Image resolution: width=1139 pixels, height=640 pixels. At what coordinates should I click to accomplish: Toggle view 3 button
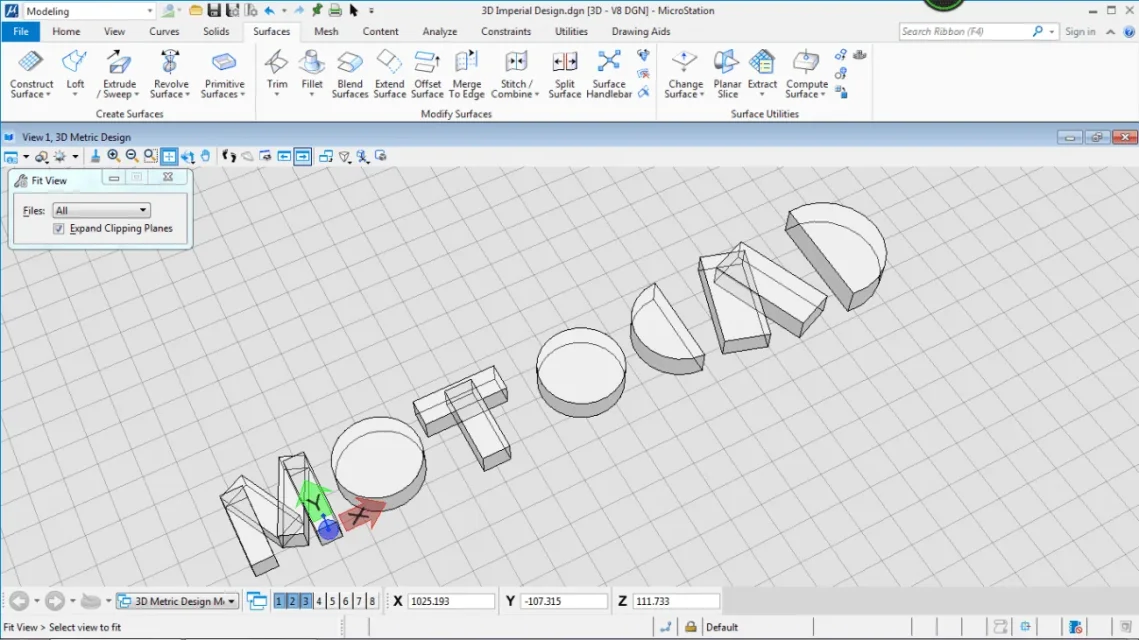[x=305, y=601]
